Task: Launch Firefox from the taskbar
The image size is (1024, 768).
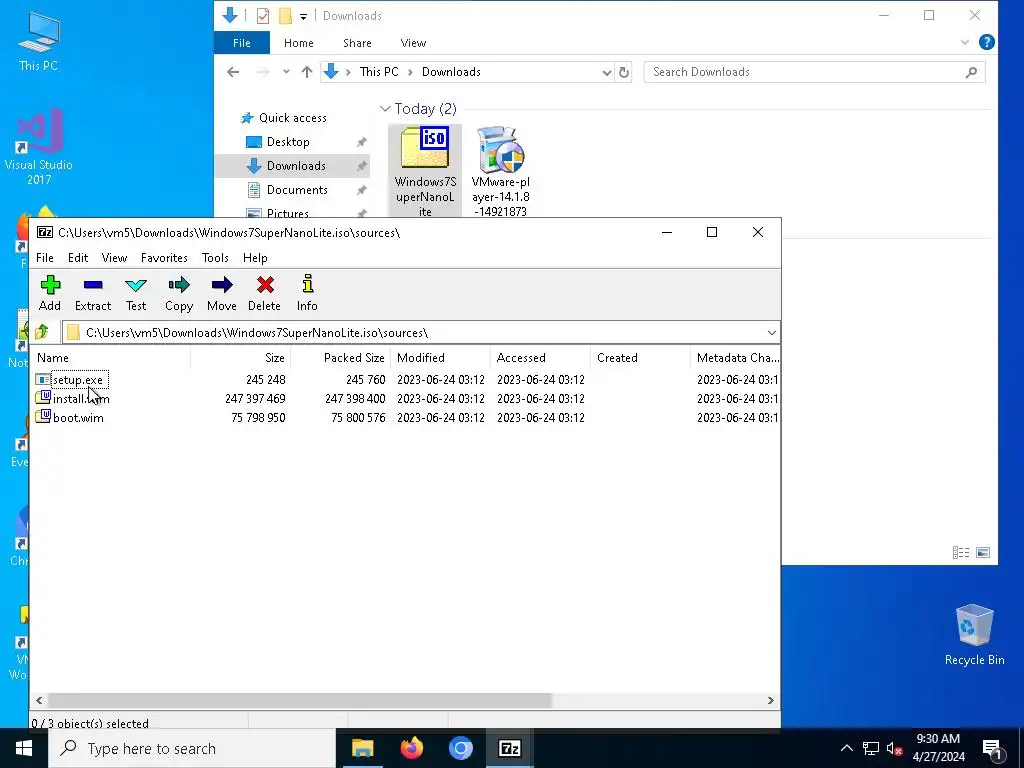Action: click(411, 748)
